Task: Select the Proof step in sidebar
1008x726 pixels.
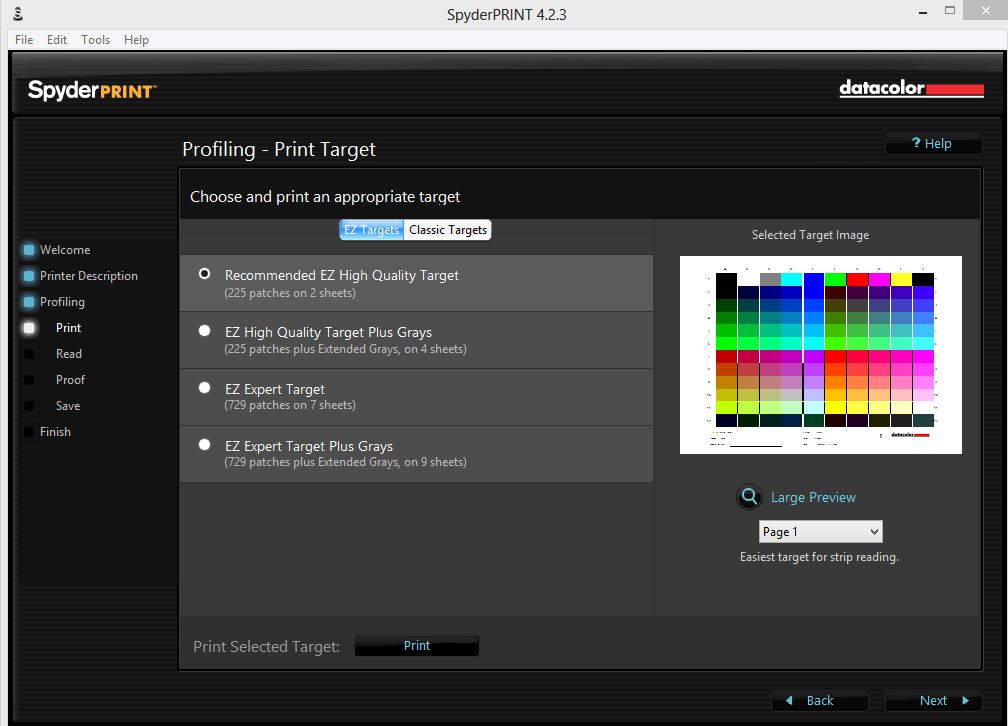Action: (70, 380)
